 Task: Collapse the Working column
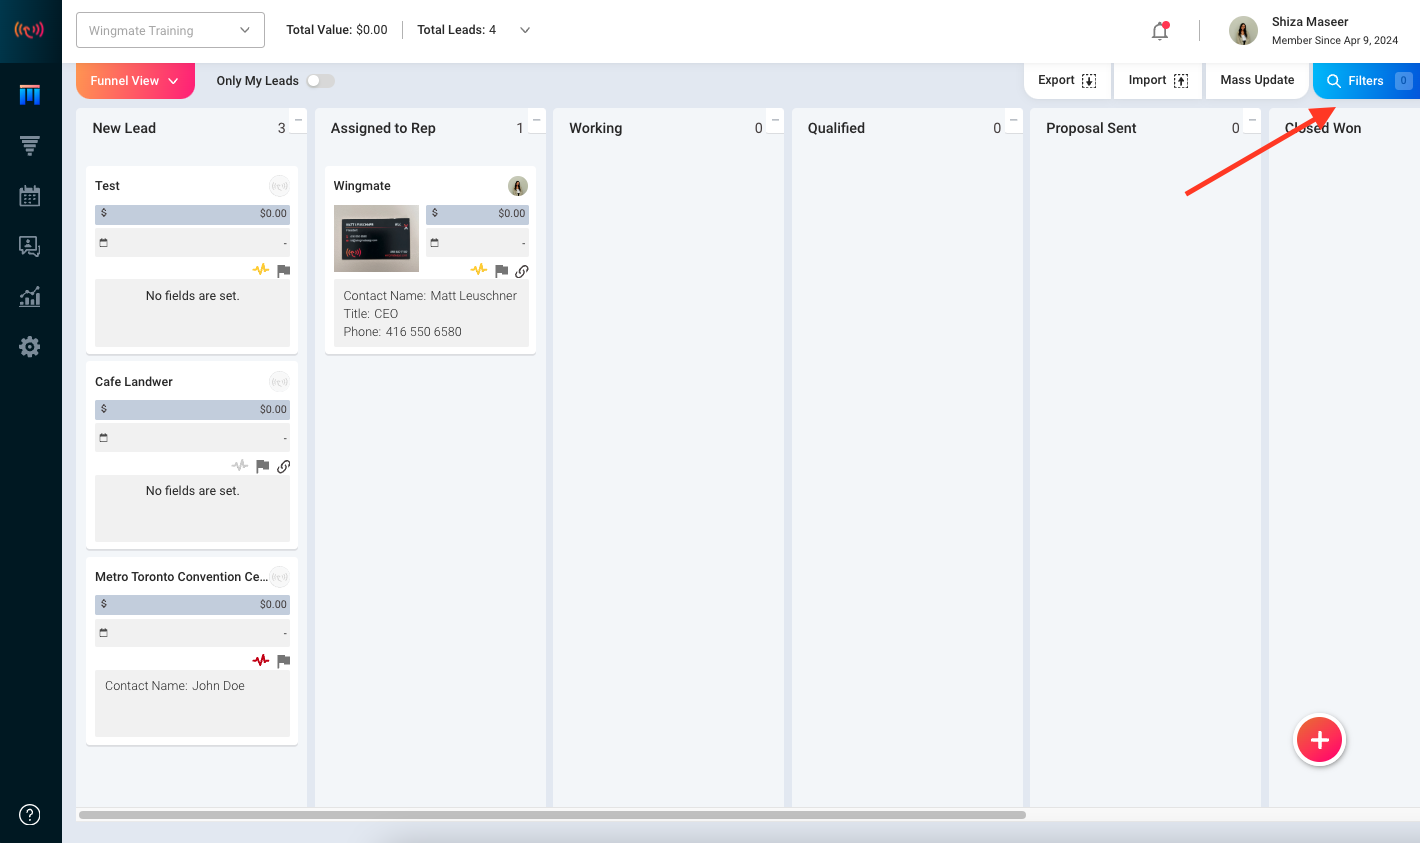[x=776, y=120]
